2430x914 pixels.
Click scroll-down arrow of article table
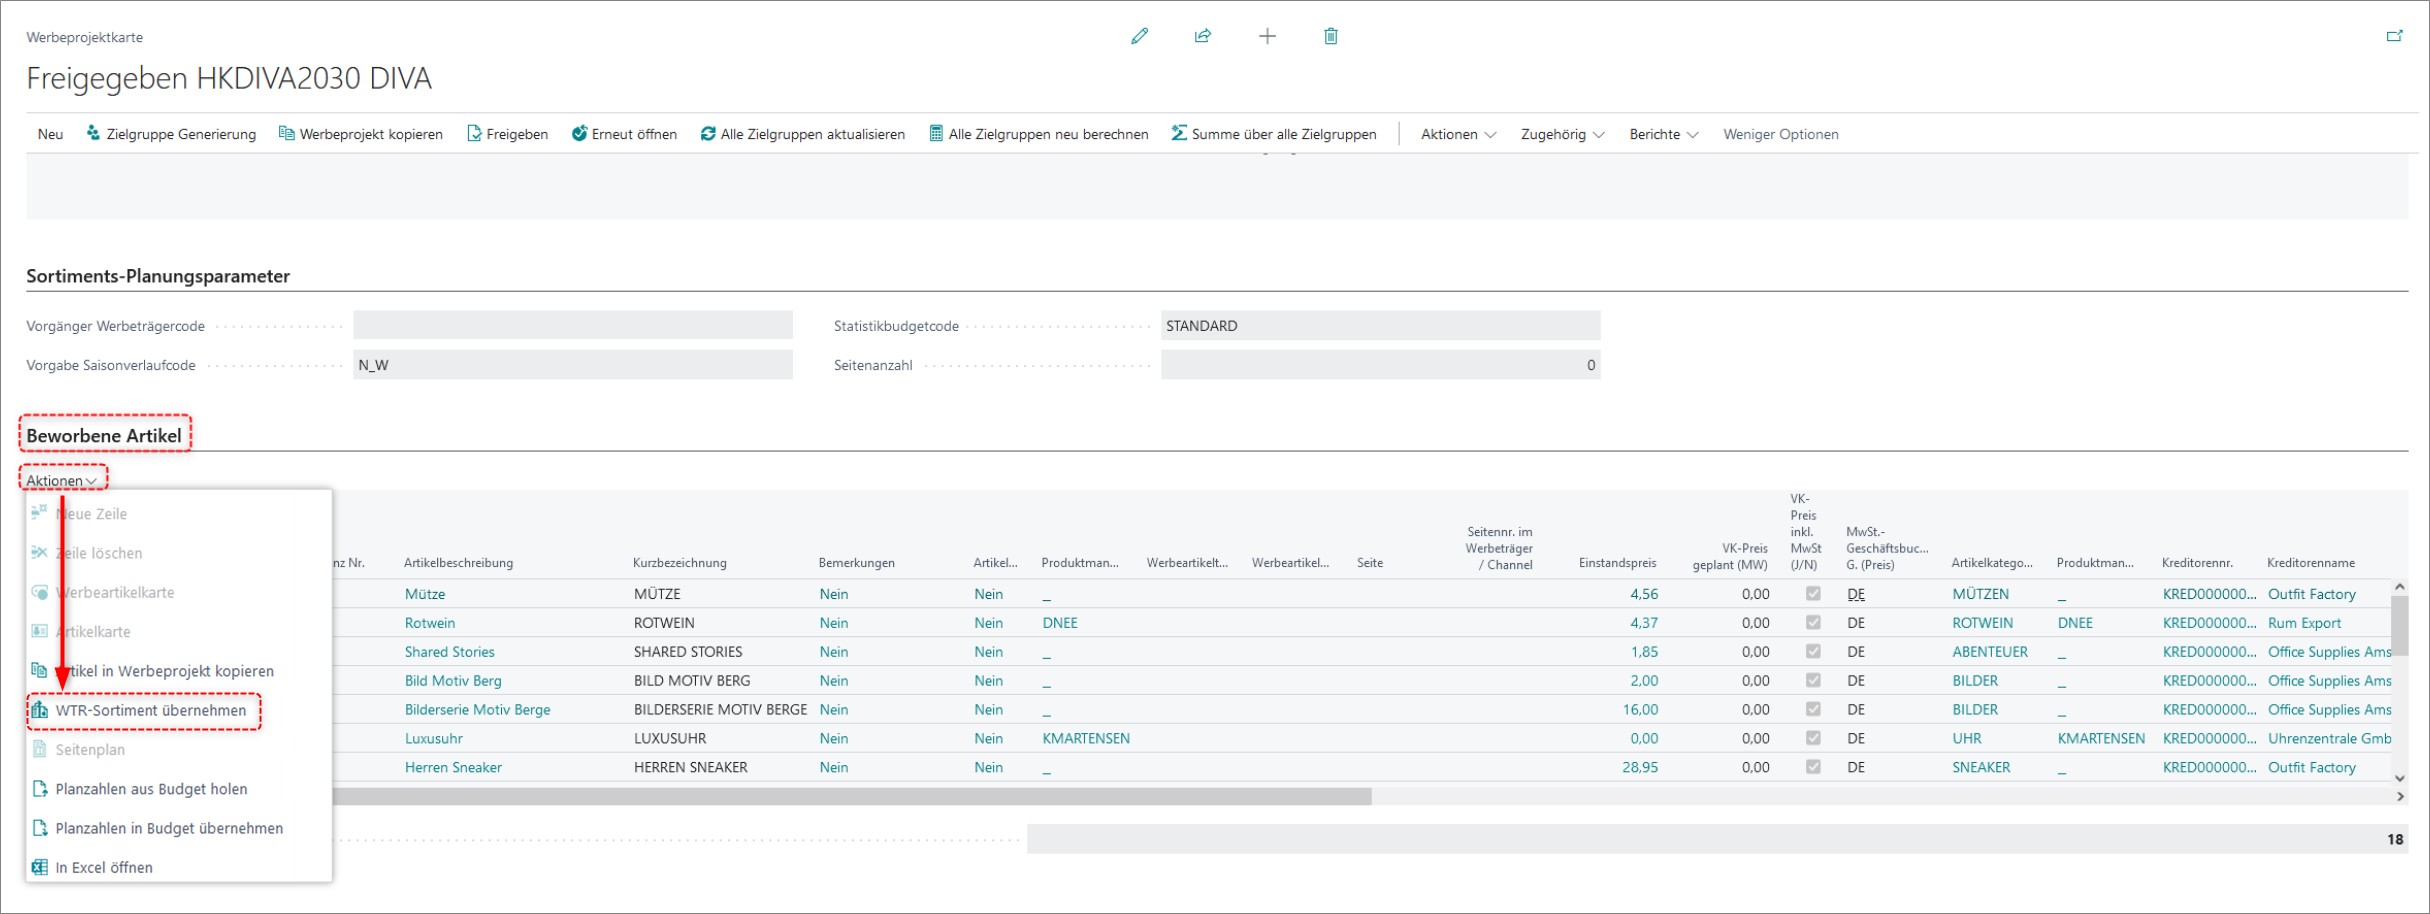point(2399,778)
